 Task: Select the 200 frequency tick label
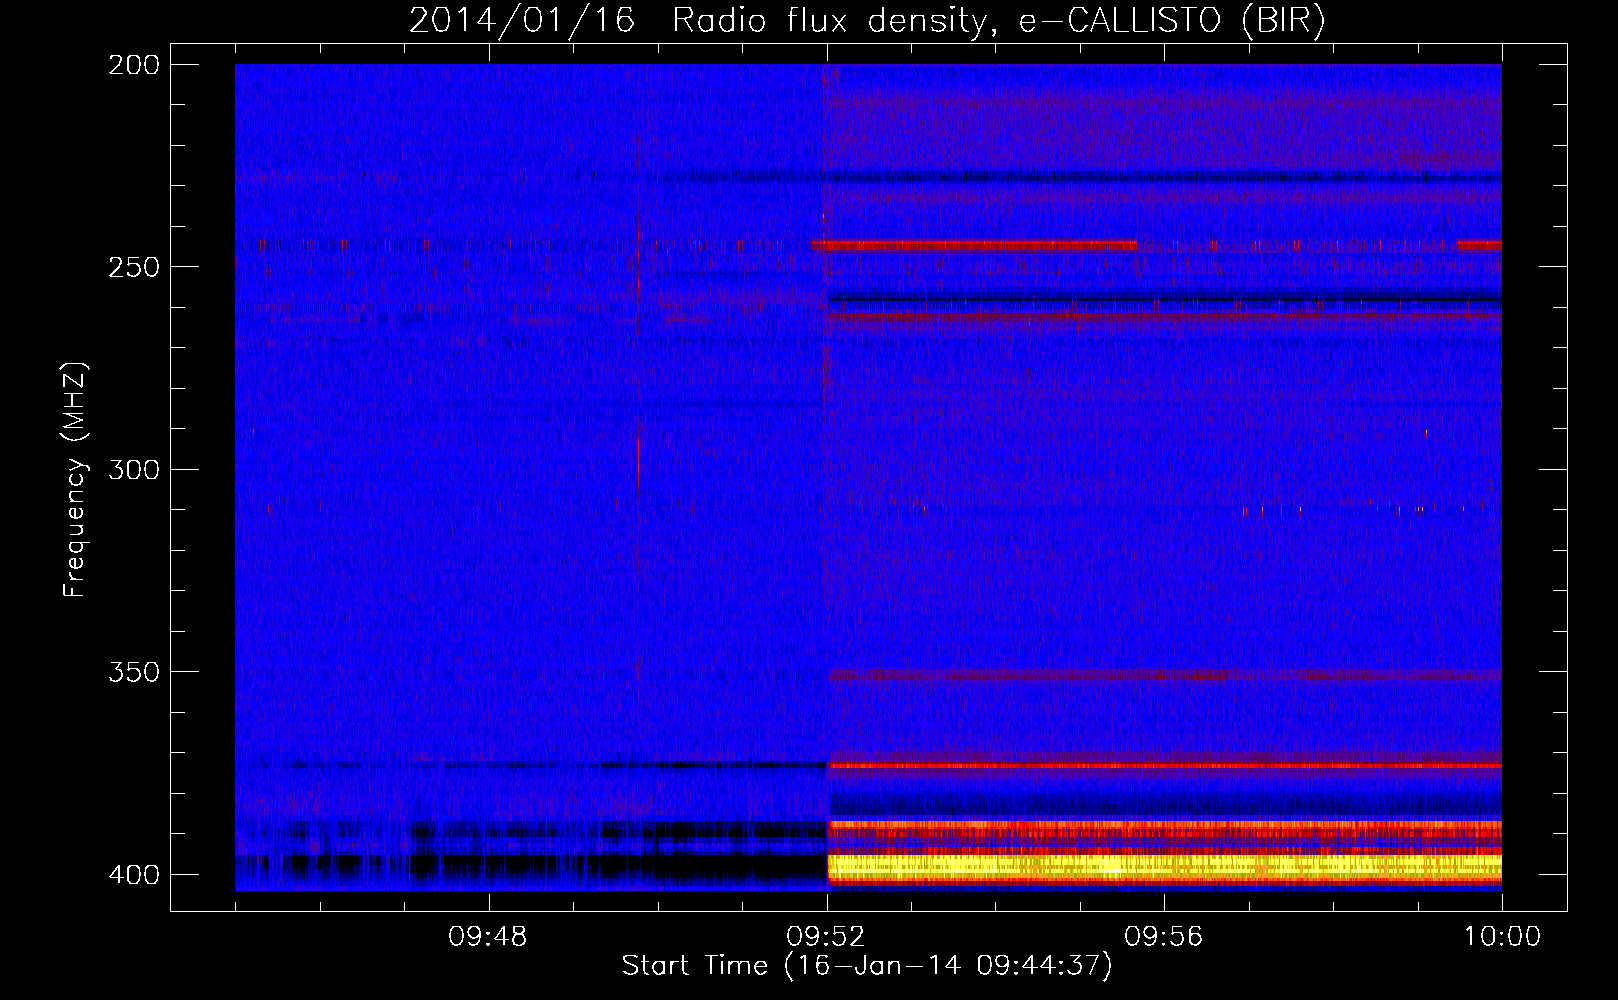tap(134, 65)
